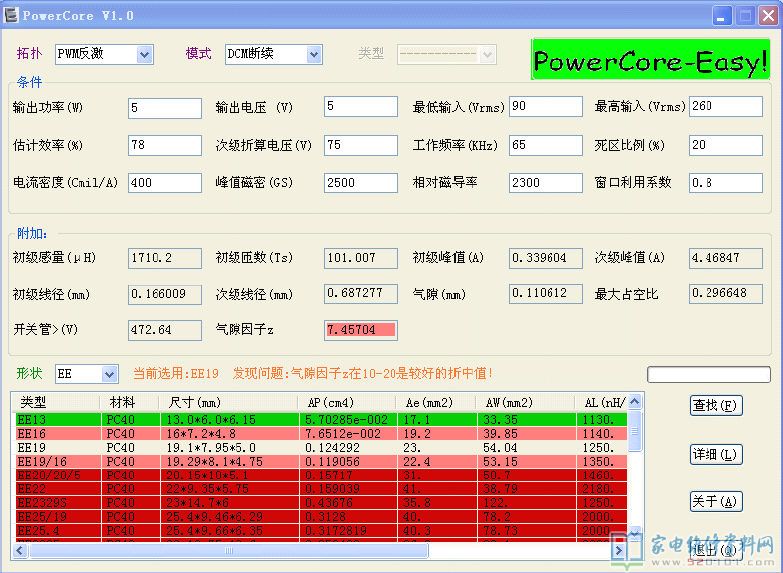Click the 初级线径 result field 0.166009
The width and height of the screenshot is (783, 573).
165,294
